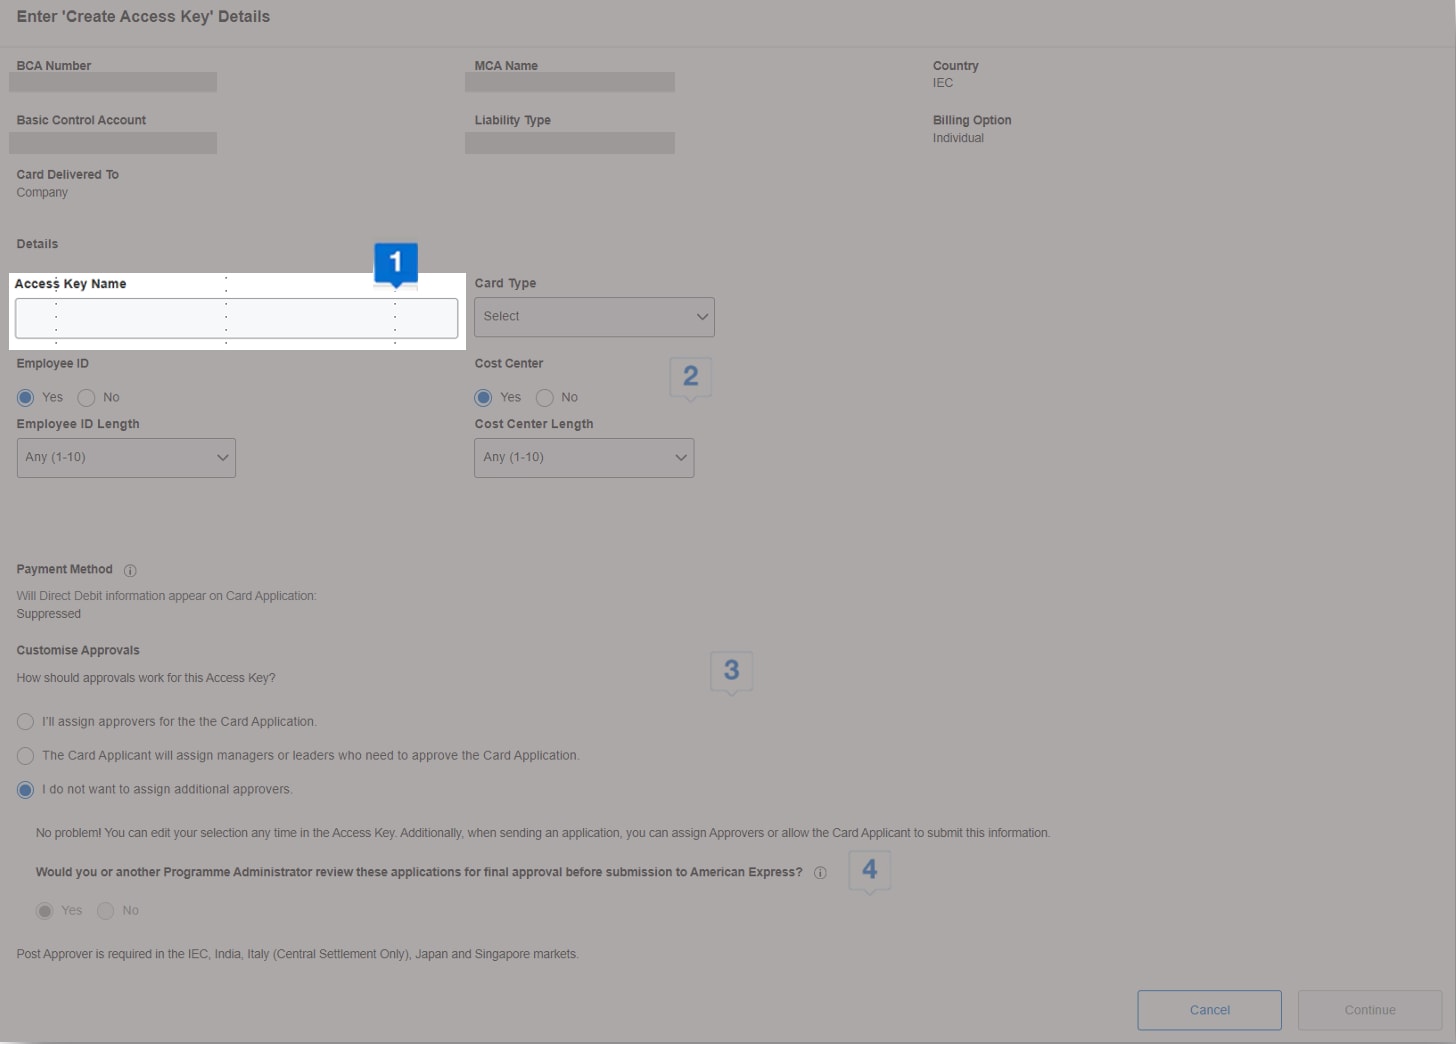1456x1044 pixels.
Task: Select "Yes" for Programme Administrator final review
Action: (x=45, y=911)
